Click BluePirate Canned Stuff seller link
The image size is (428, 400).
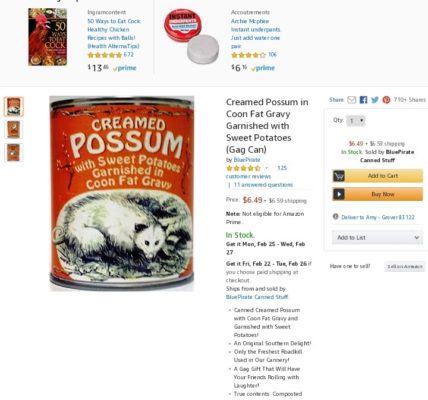pos(257,297)
